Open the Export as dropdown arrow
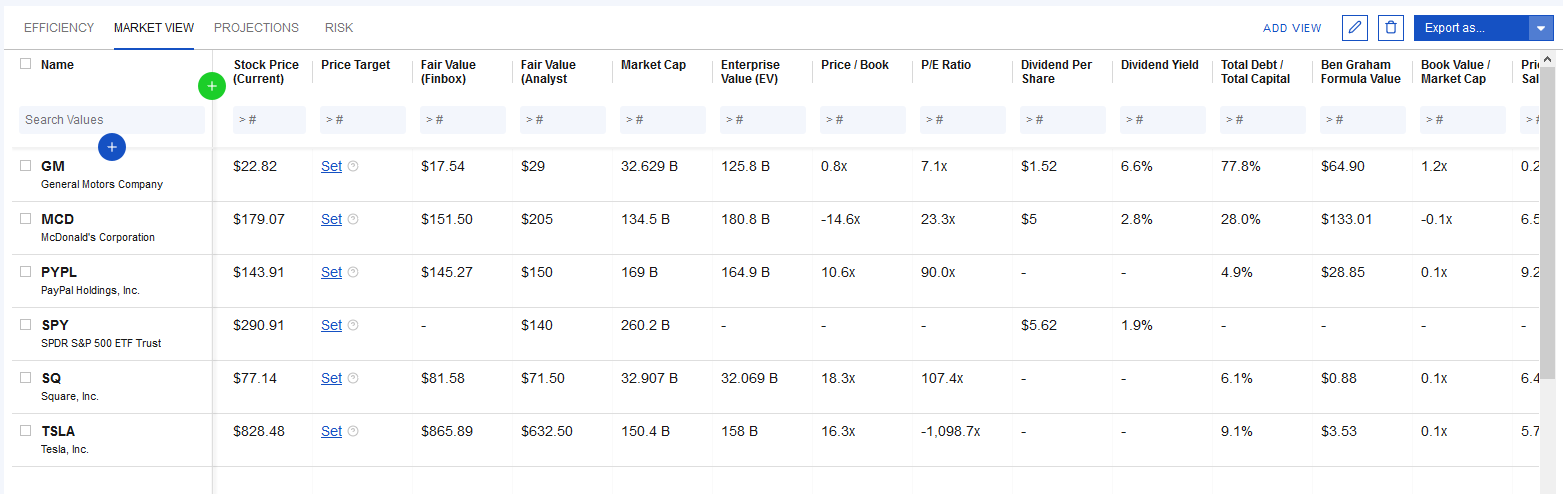 click(x=1540, y=28)
